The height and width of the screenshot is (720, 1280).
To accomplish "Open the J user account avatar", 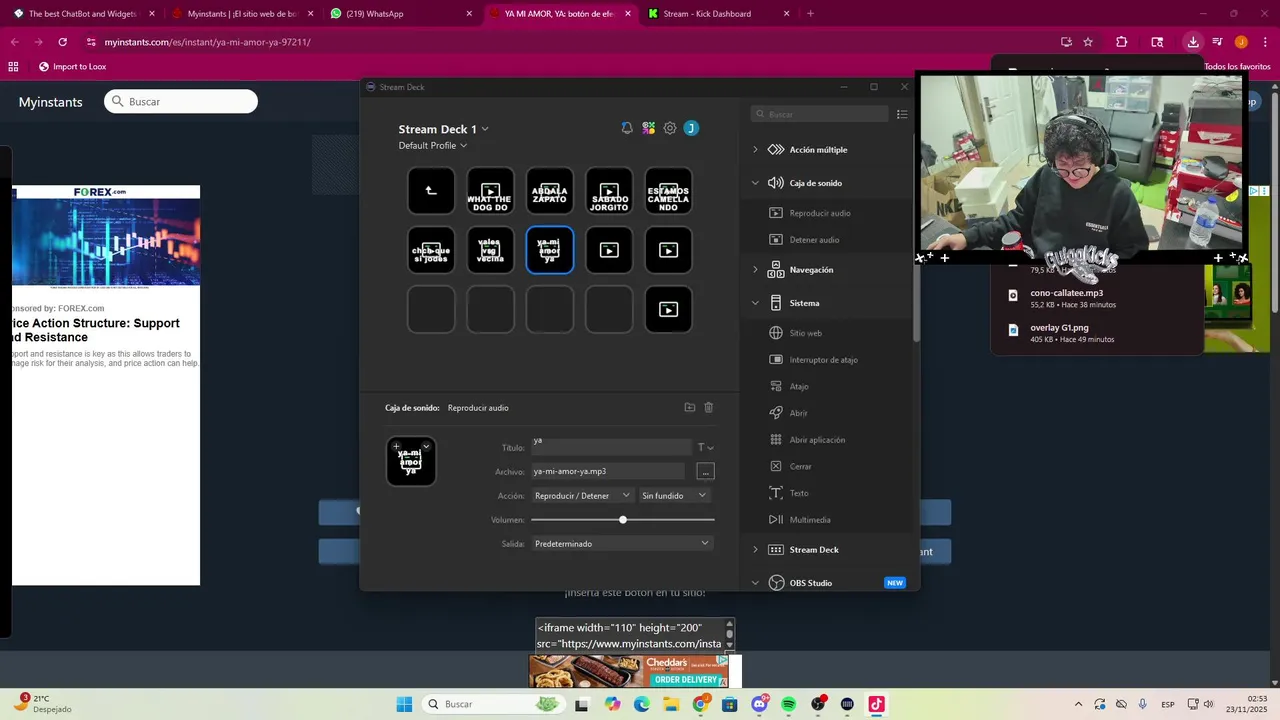I will point(691,128).
